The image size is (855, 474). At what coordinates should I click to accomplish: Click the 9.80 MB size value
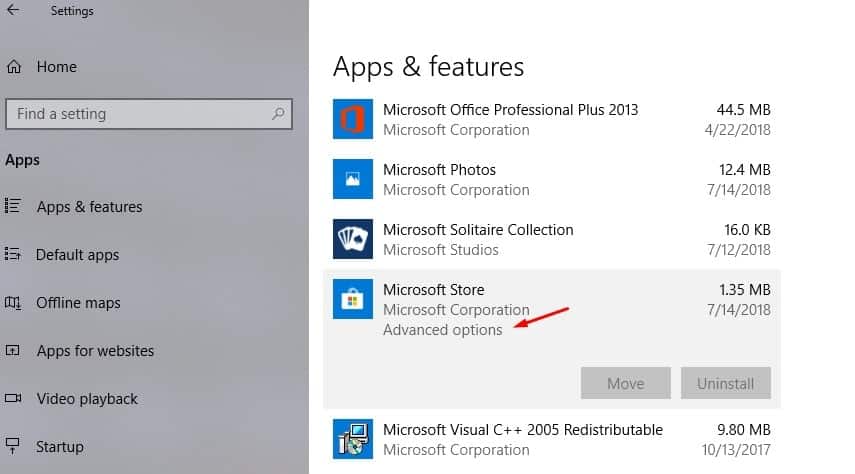tap(744, 430)
